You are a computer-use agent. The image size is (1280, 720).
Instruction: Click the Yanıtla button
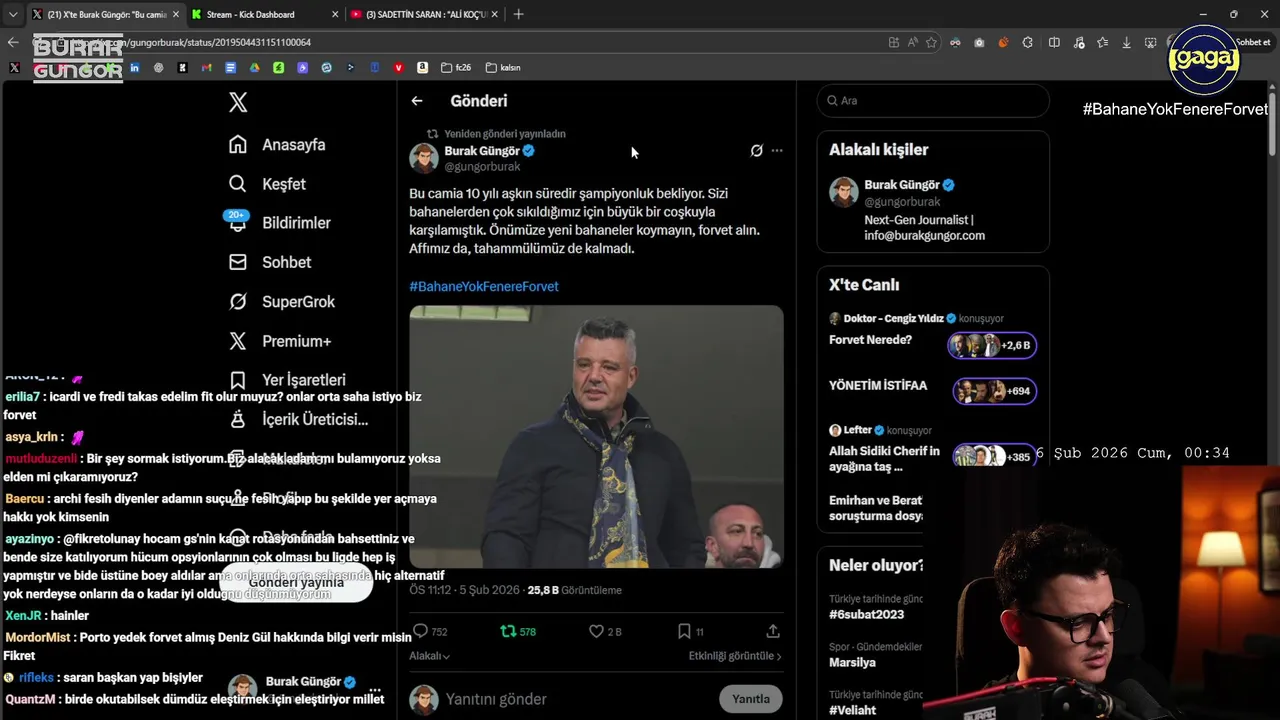[751, 699]
